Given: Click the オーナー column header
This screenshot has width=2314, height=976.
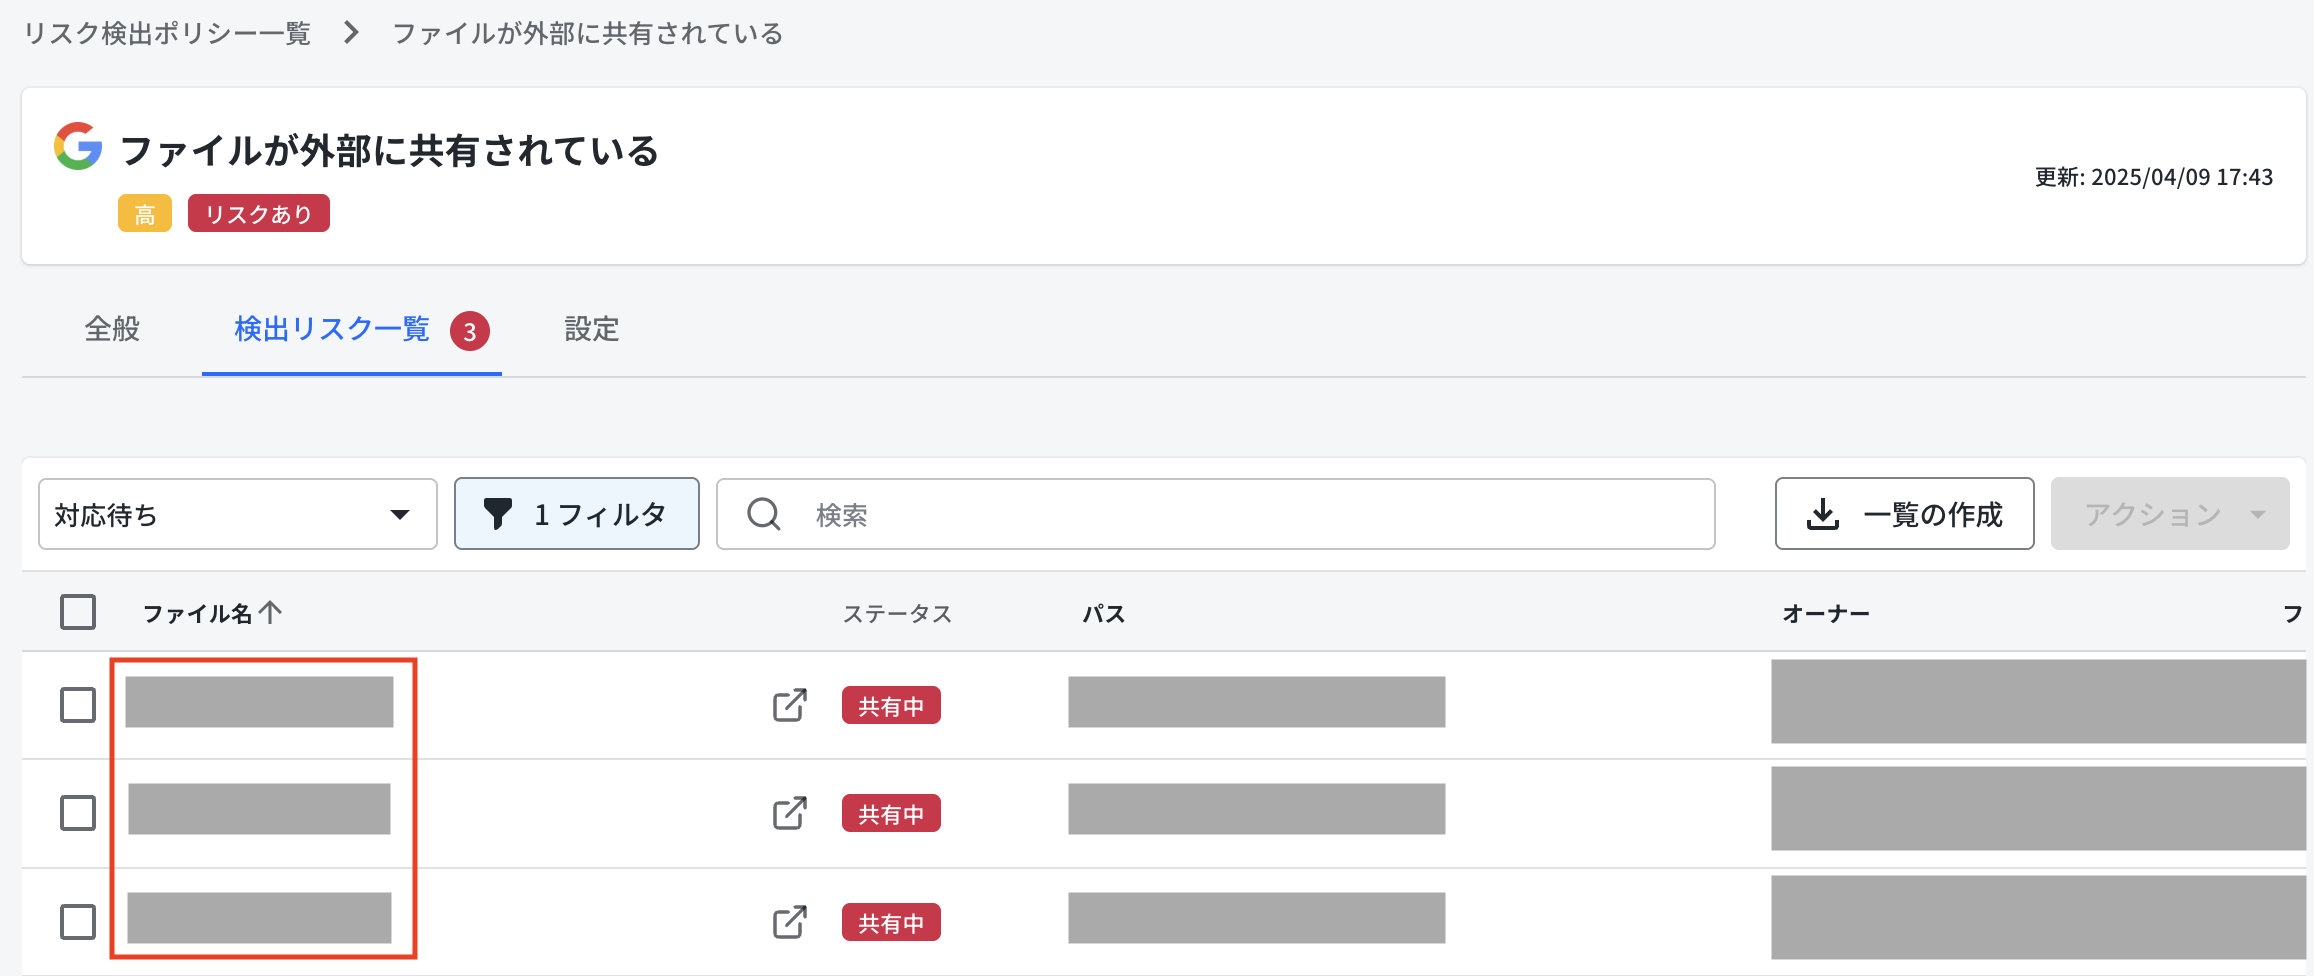Looking at the screenshot, I should pyautogui.click(x=1826, y=613).
